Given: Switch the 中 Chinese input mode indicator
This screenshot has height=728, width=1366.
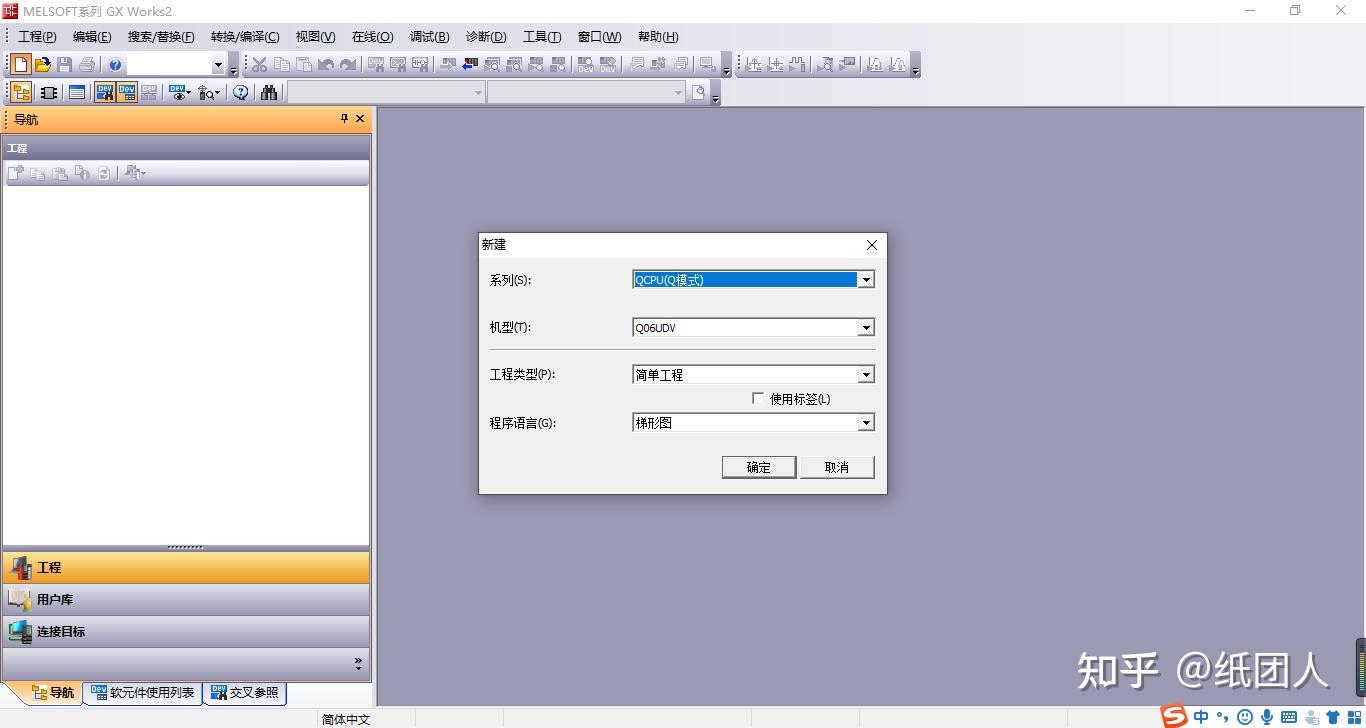Looking at the screenshot, I should point(1201,717).
